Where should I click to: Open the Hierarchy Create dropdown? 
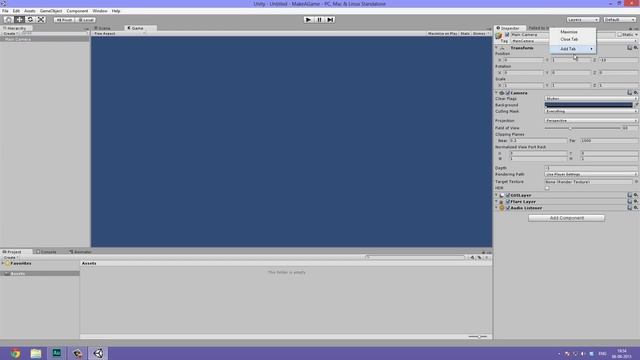(10, 33)
